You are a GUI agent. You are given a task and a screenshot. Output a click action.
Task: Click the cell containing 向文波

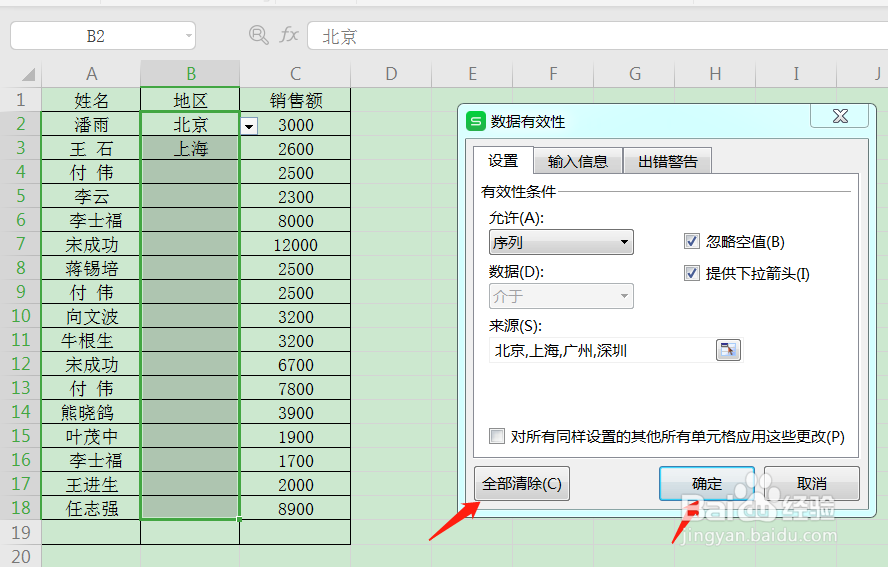click(91, 316)
